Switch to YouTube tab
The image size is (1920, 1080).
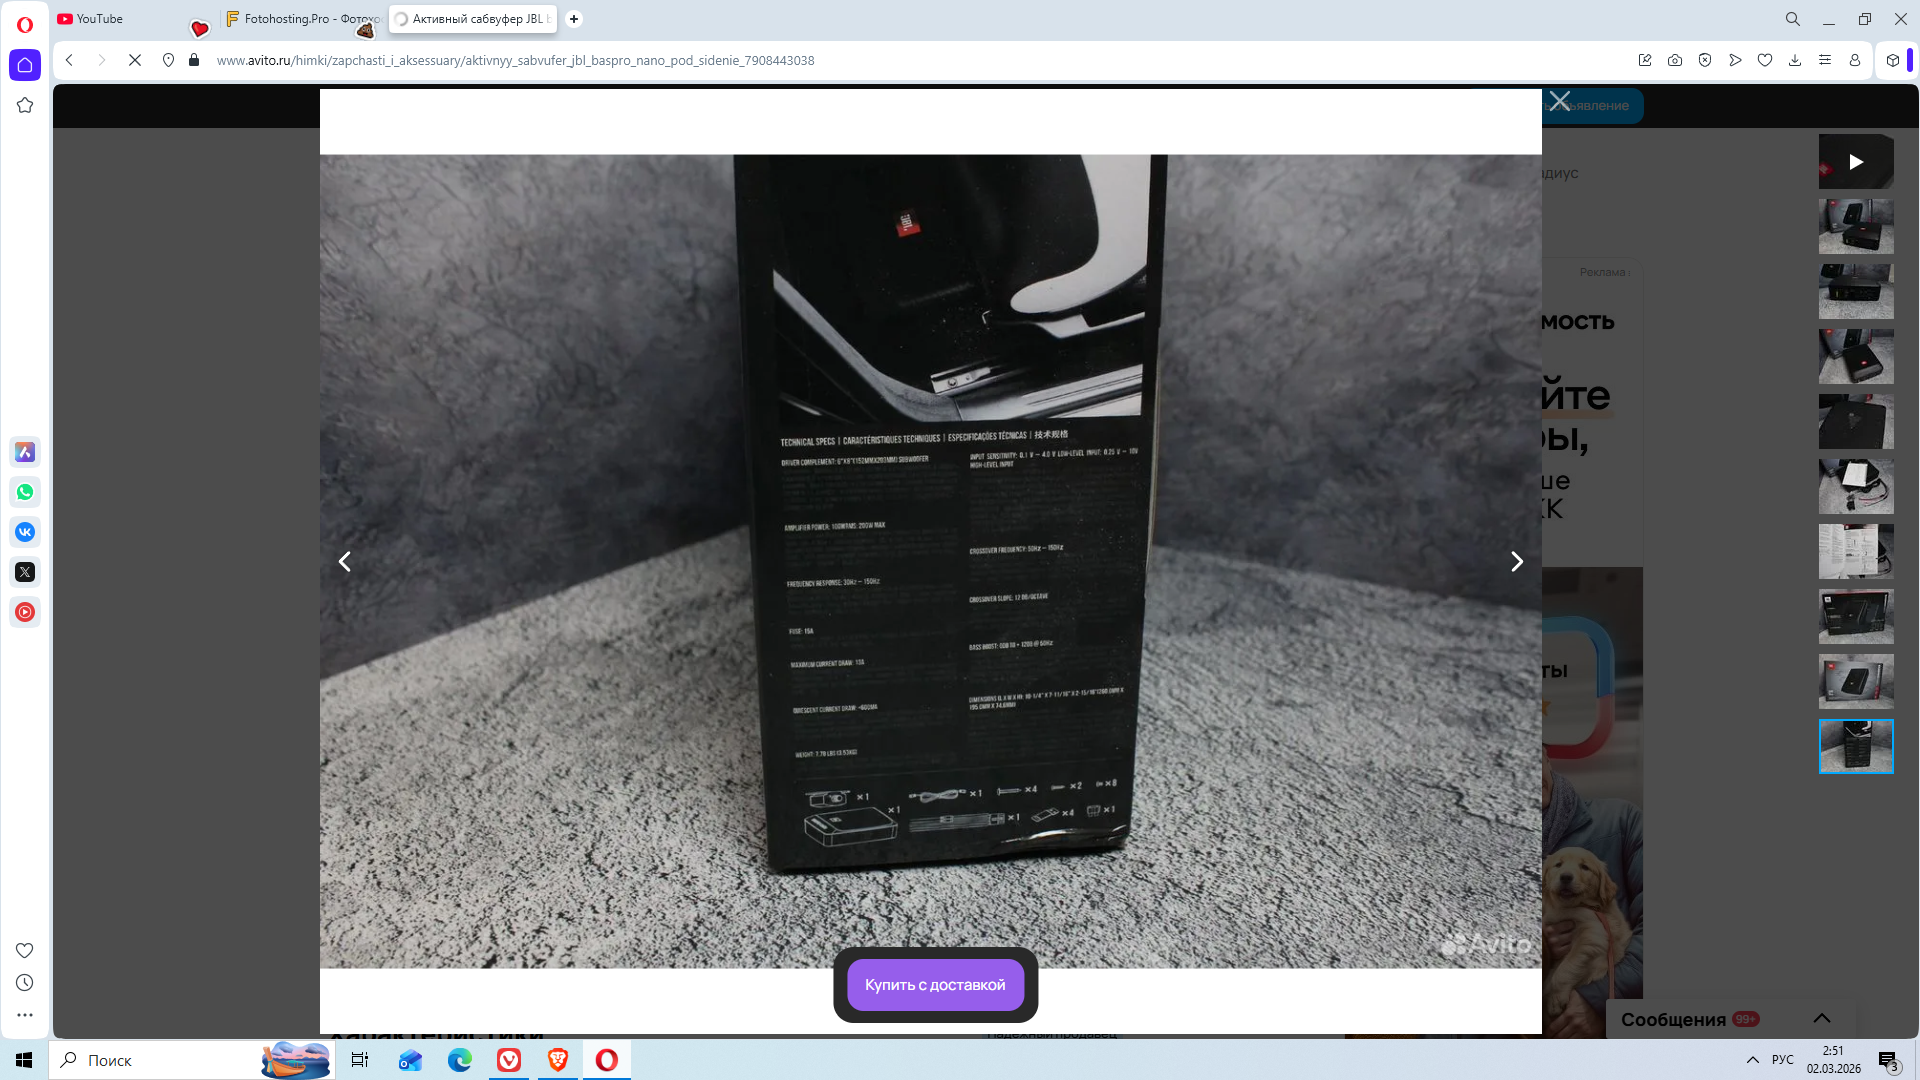[x=100, y=19]
